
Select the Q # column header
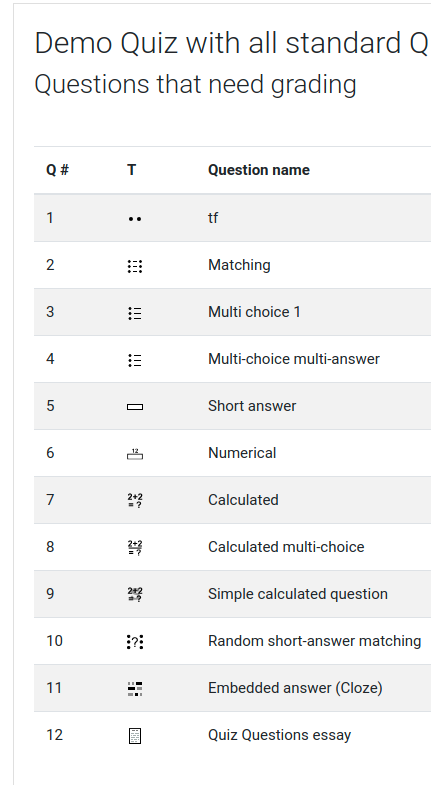pos(57,170)
